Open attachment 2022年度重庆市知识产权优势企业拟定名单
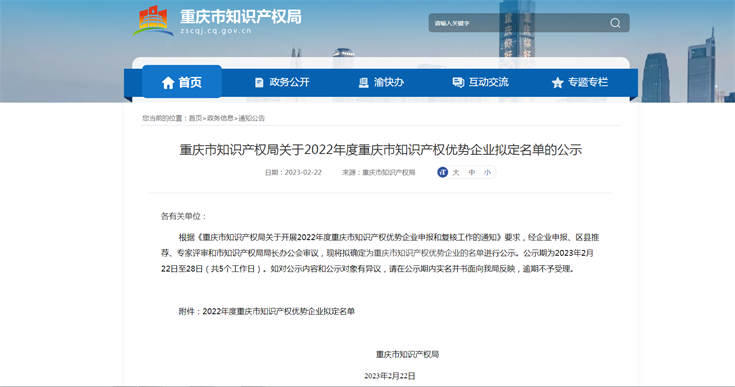Viewport: 735px width, 387px height. point(278,311)
